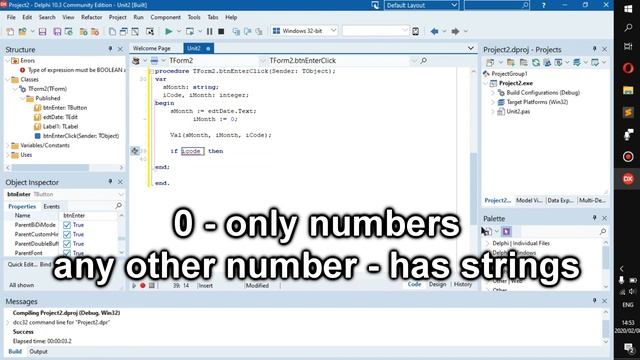
Task: Open the Model View tab in Projects
Action: click(x=529, y=200)
